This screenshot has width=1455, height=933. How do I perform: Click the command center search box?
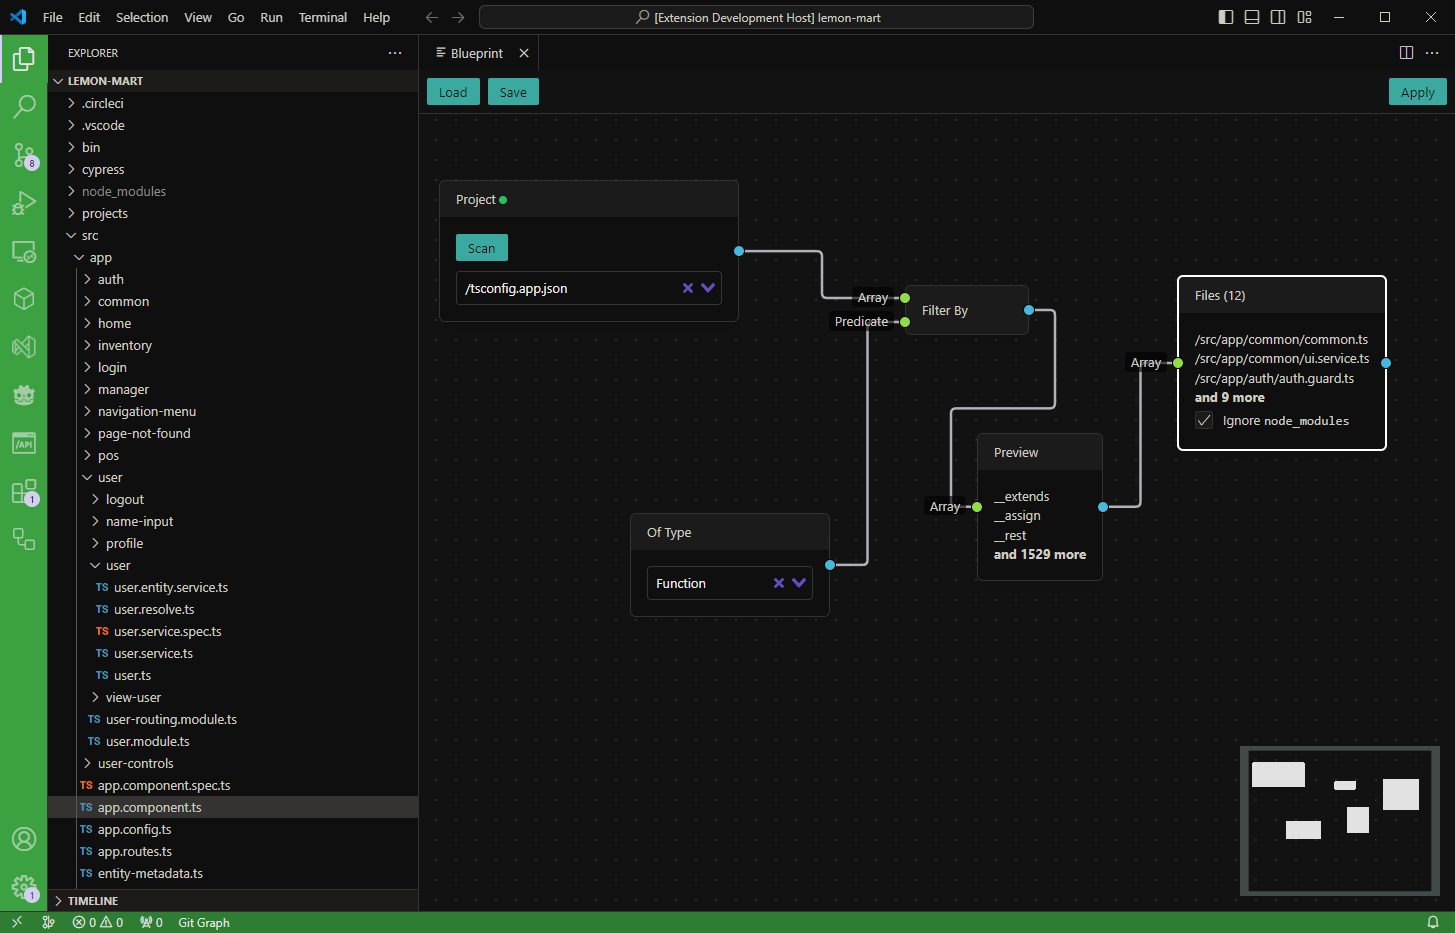(756, 17)
